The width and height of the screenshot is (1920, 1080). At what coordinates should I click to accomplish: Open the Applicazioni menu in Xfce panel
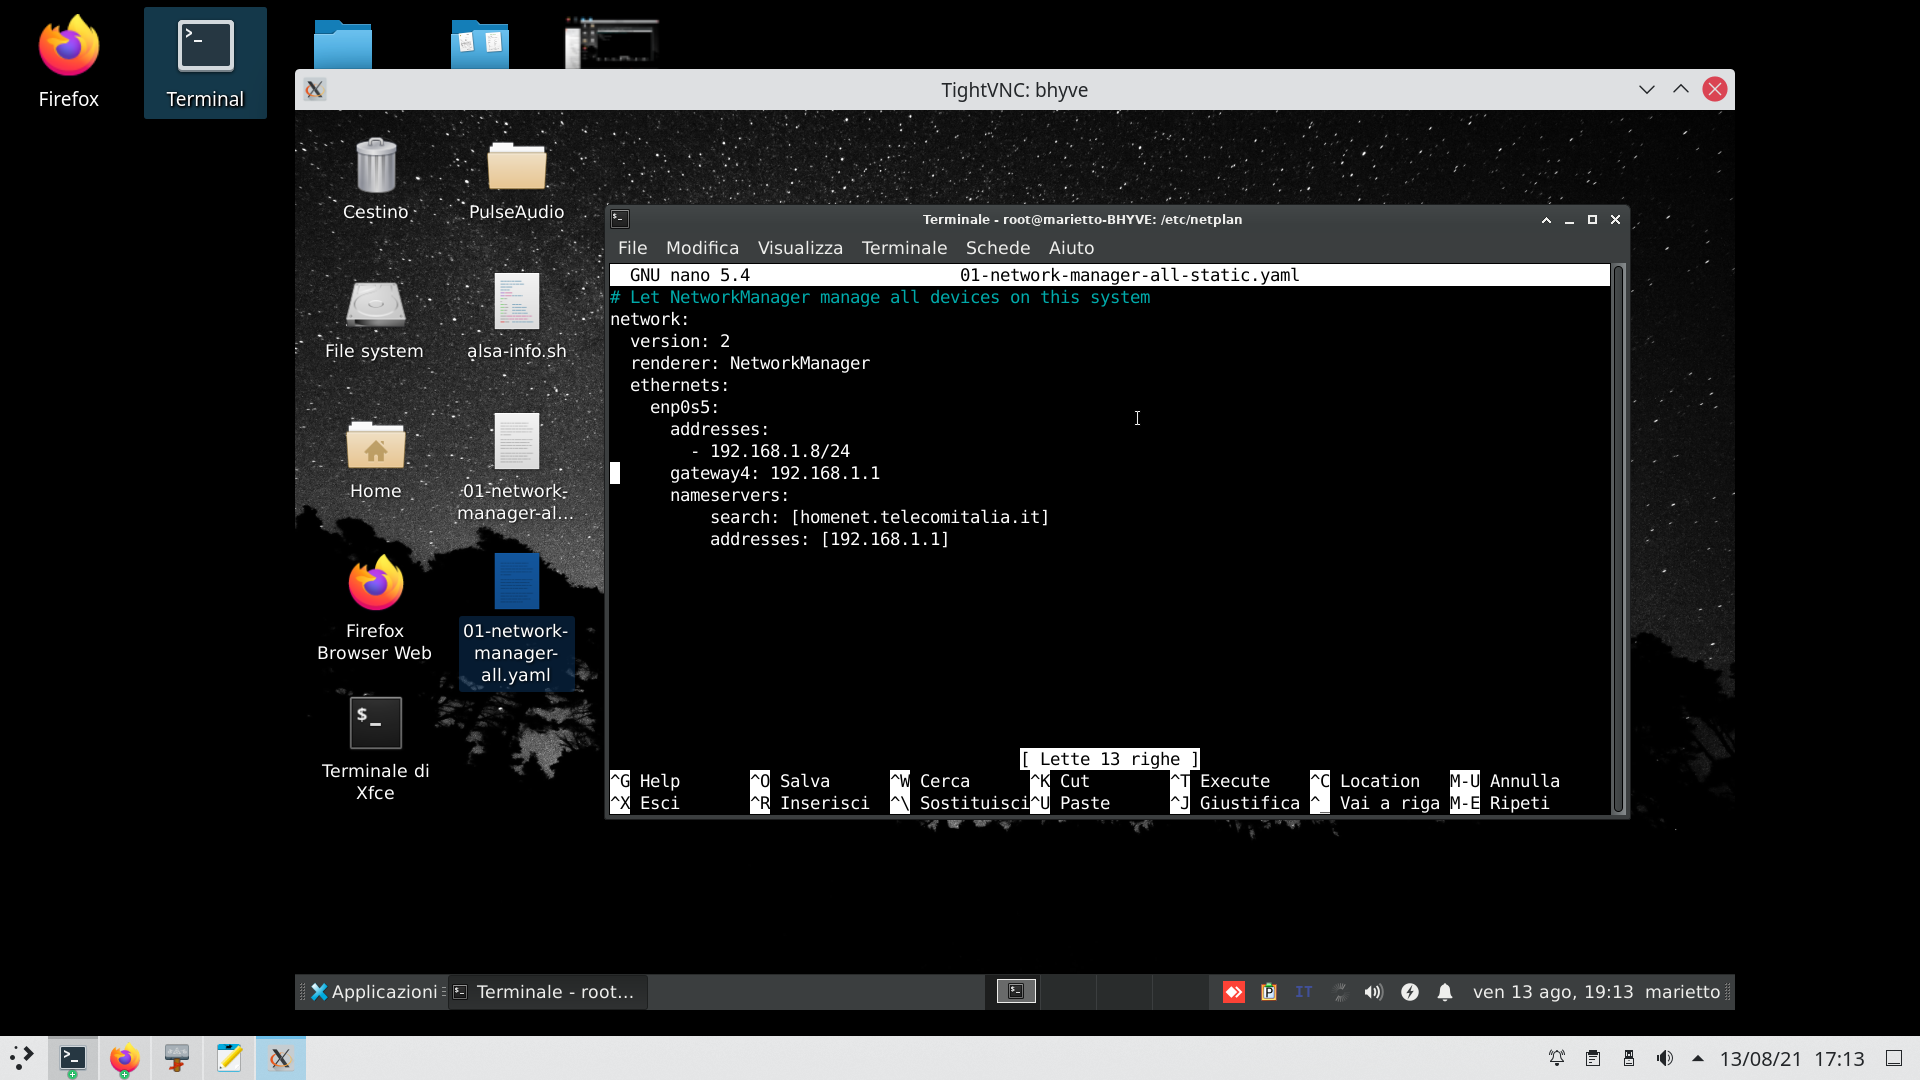(x=374, y=992)
